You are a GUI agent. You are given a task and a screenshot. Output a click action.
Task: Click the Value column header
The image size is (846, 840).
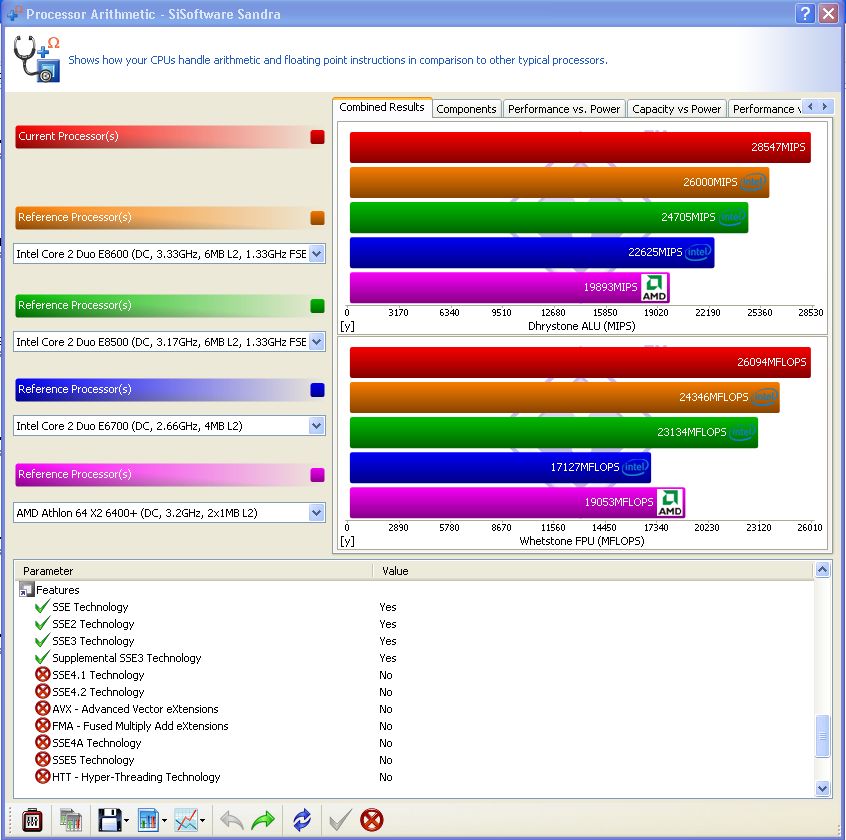tap(592, 571)
